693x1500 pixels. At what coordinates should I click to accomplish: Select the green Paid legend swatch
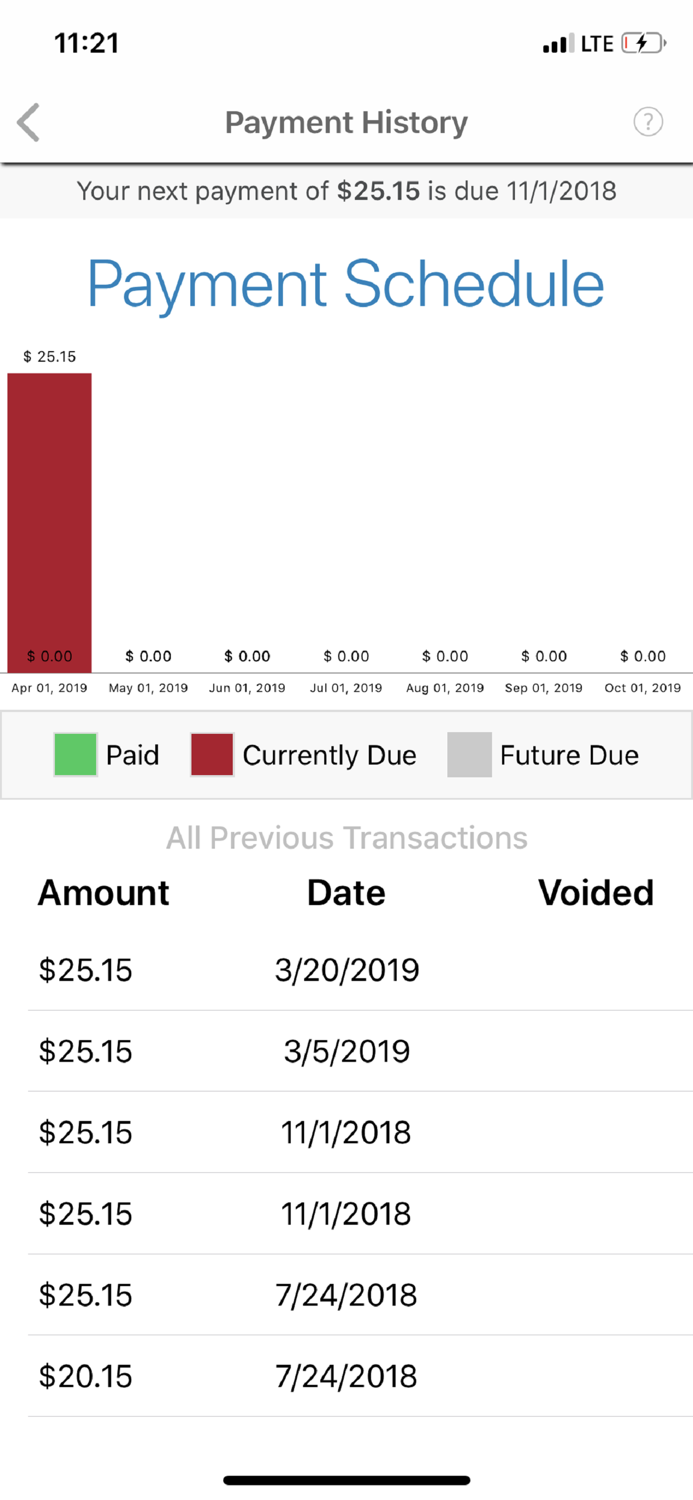point(74,755)
